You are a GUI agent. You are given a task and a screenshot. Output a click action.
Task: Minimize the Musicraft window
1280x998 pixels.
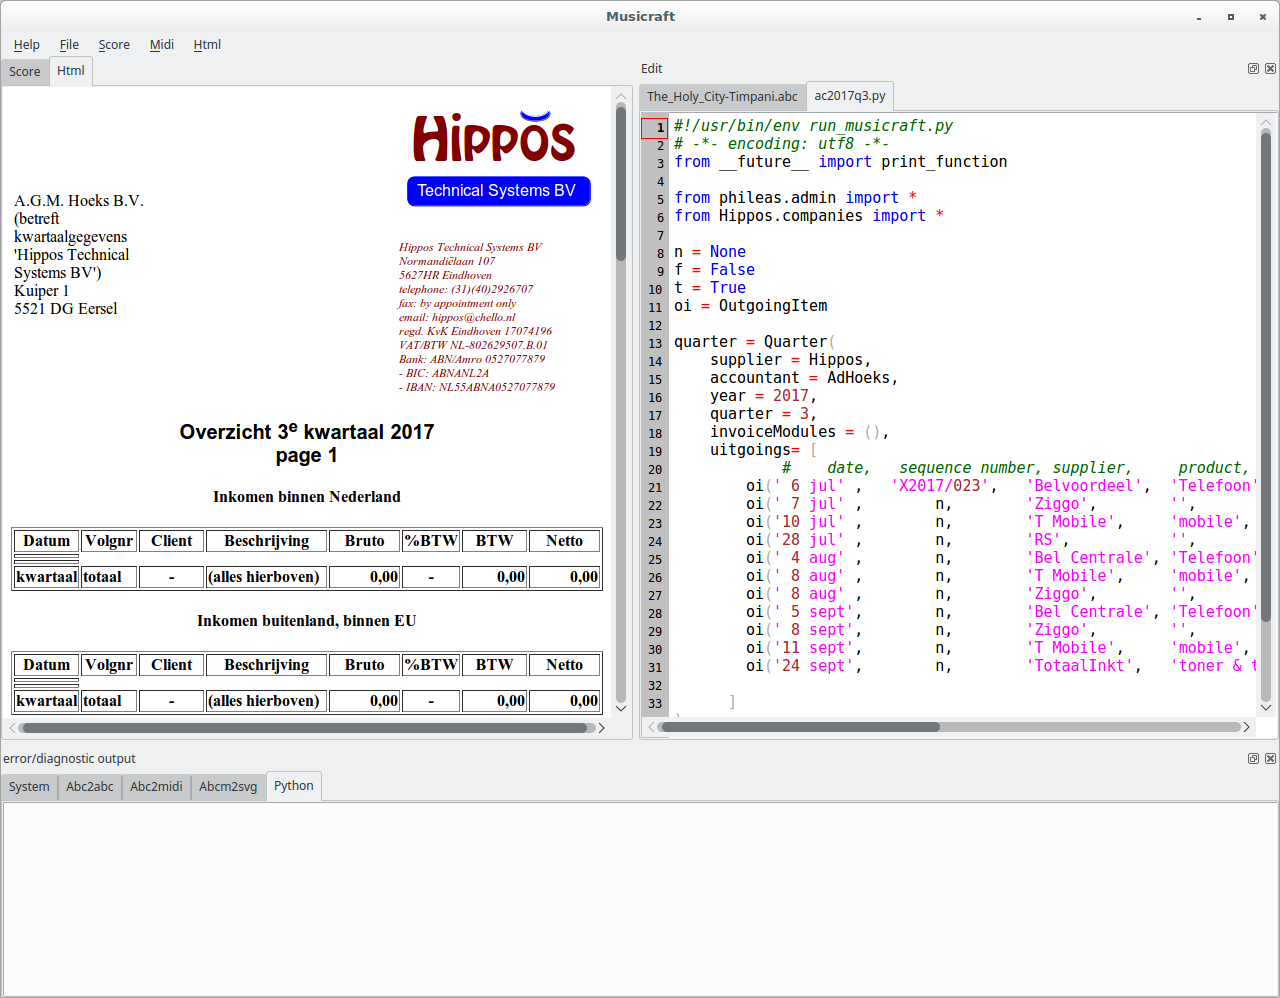tap(1199, 17)
